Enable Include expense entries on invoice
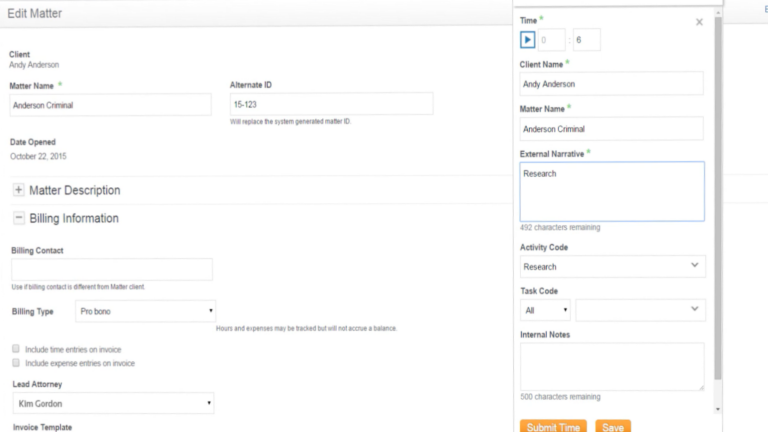 (x=16, y=363)
